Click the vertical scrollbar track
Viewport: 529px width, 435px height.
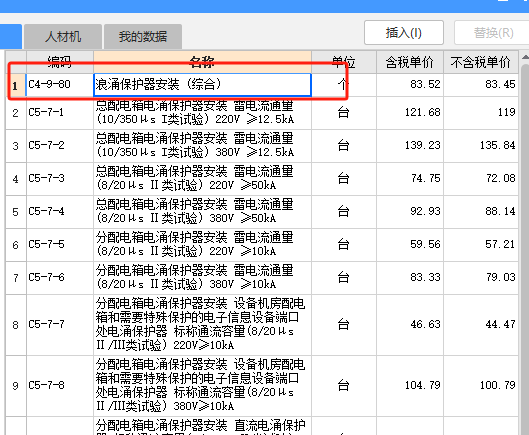click(x=525, y=250)
